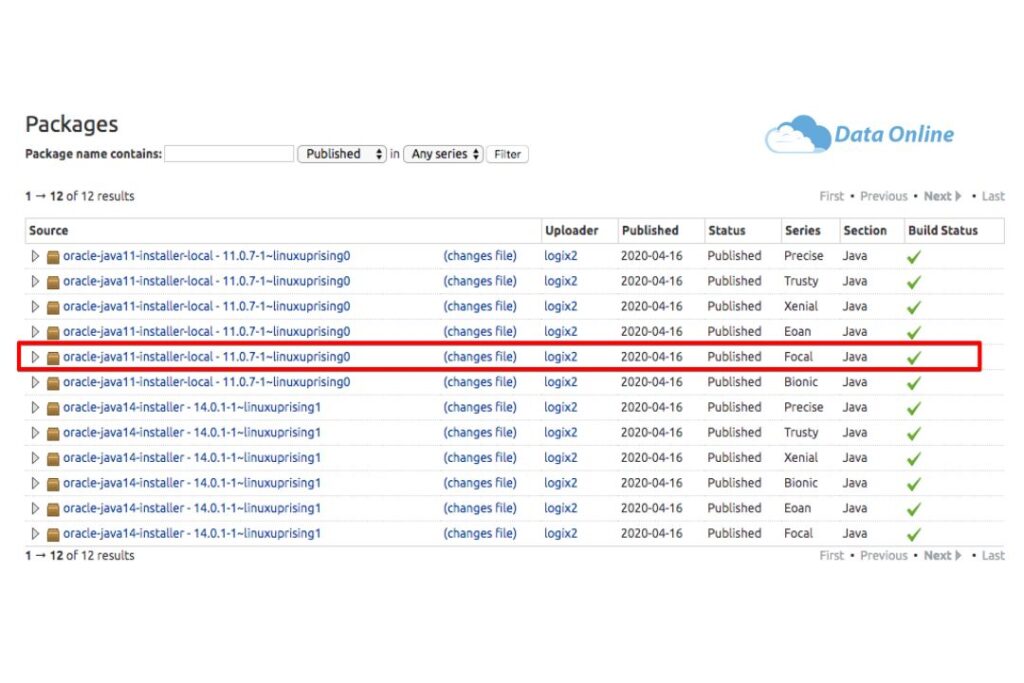The image size is (1024, 683).
Task: Click the package box icon for java11 Xenial
Action: (53, 307)
